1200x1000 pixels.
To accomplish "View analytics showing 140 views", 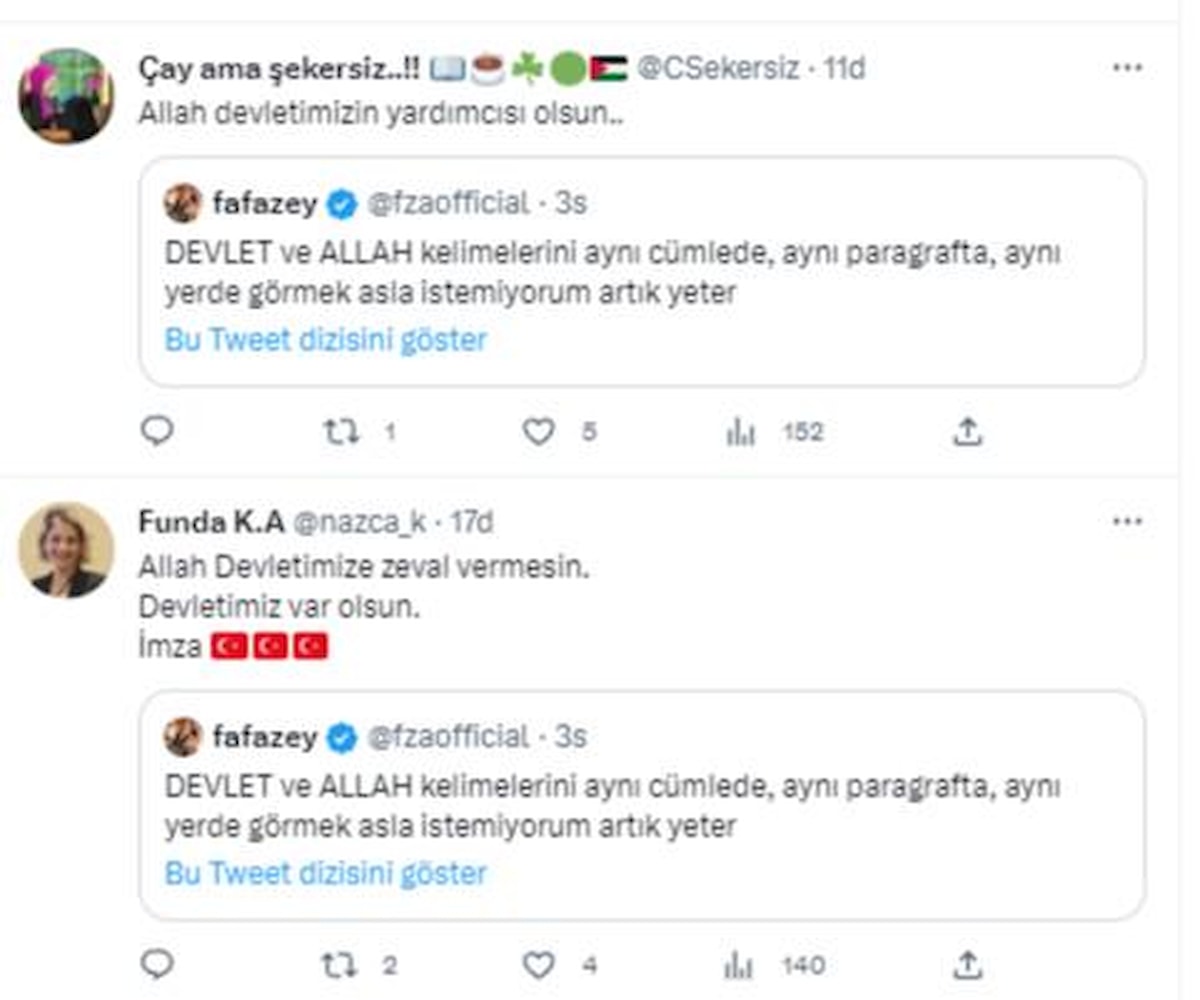I will coord(740,964).
